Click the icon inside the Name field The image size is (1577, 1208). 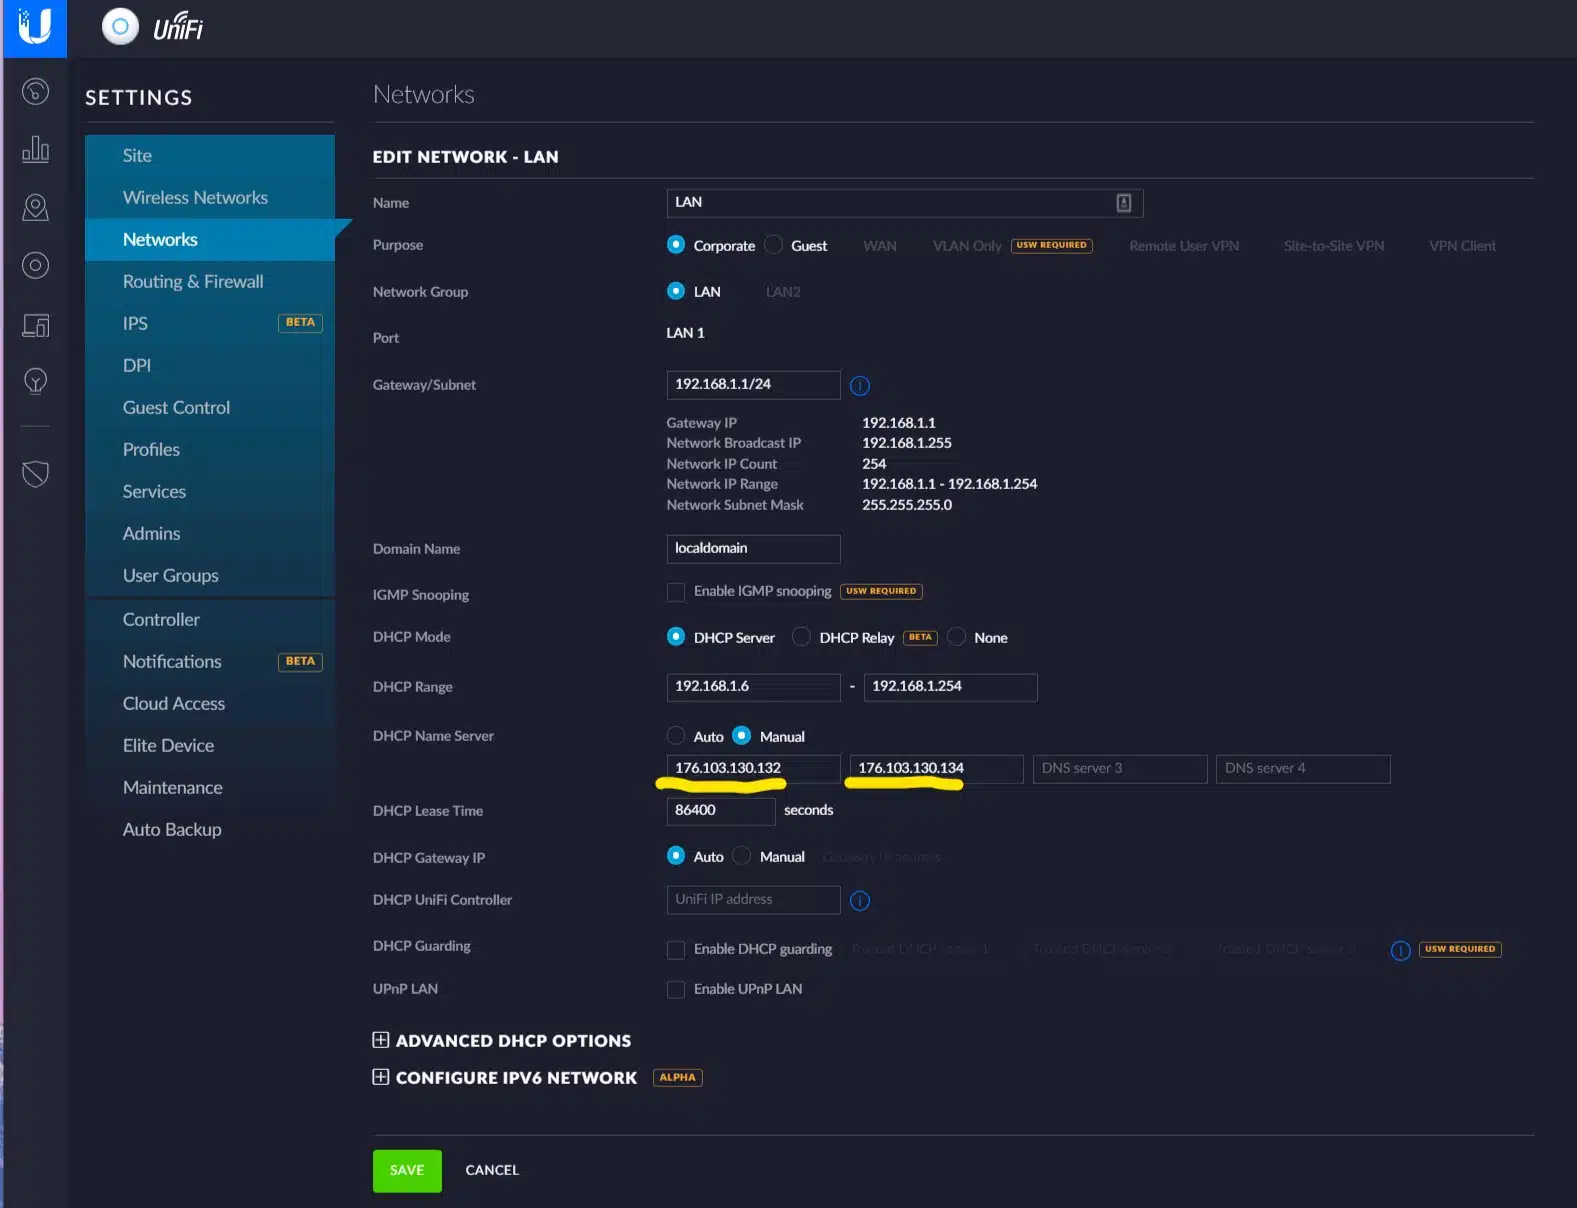click(1123, 203)
